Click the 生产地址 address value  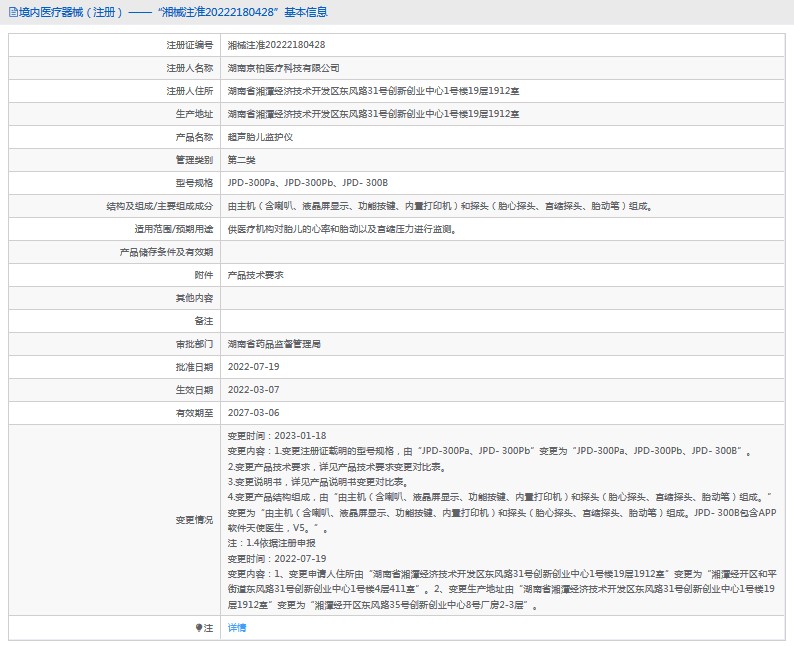click(x=373, y=114)
